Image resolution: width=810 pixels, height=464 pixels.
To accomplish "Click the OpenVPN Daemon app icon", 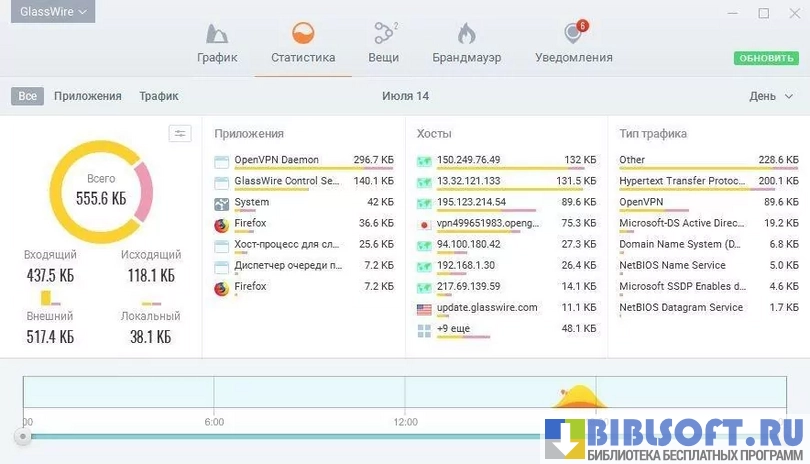I will tap(221, 161).
